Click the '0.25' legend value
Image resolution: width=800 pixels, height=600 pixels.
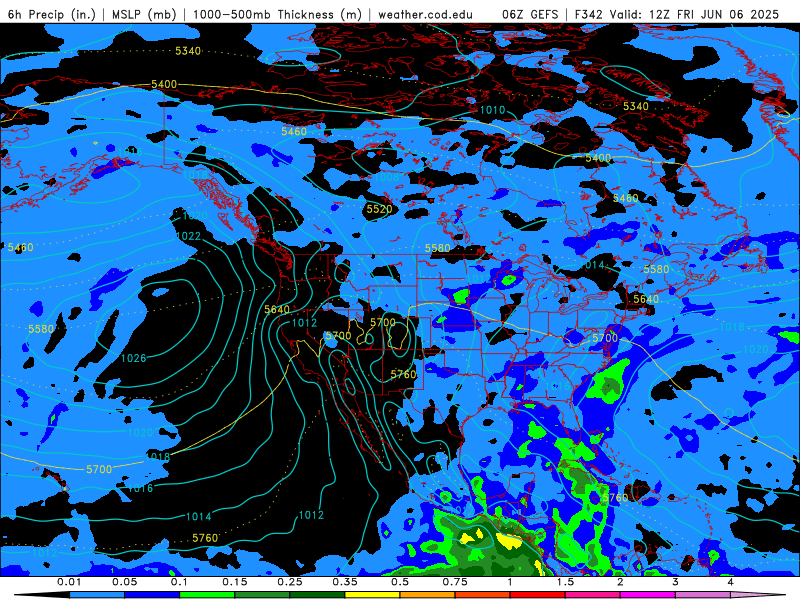[290, 582]
